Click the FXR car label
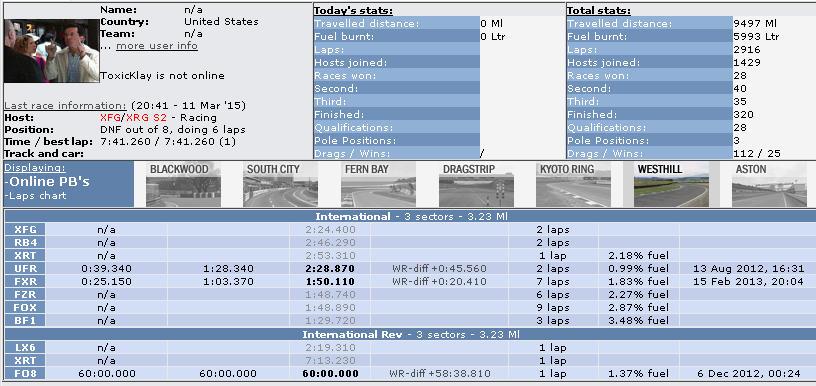The width and height of the screenshot is (816, 386). pos(26,281)
